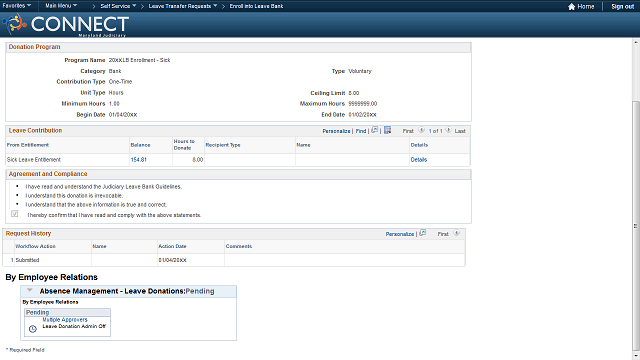The image size is (640, 360).
Task: Click Action Date column header
Action: tap(172, 246)
